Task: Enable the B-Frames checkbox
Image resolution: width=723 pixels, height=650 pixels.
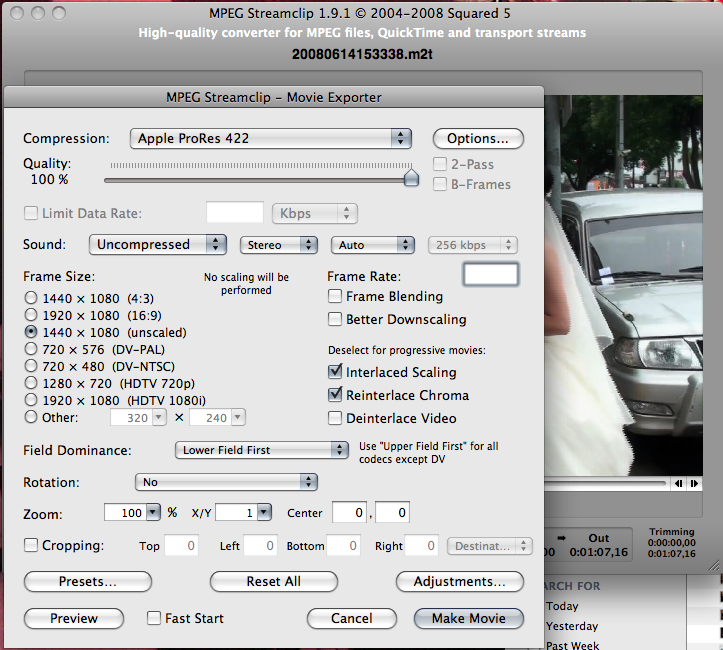Action: click(x=440, y=184)
